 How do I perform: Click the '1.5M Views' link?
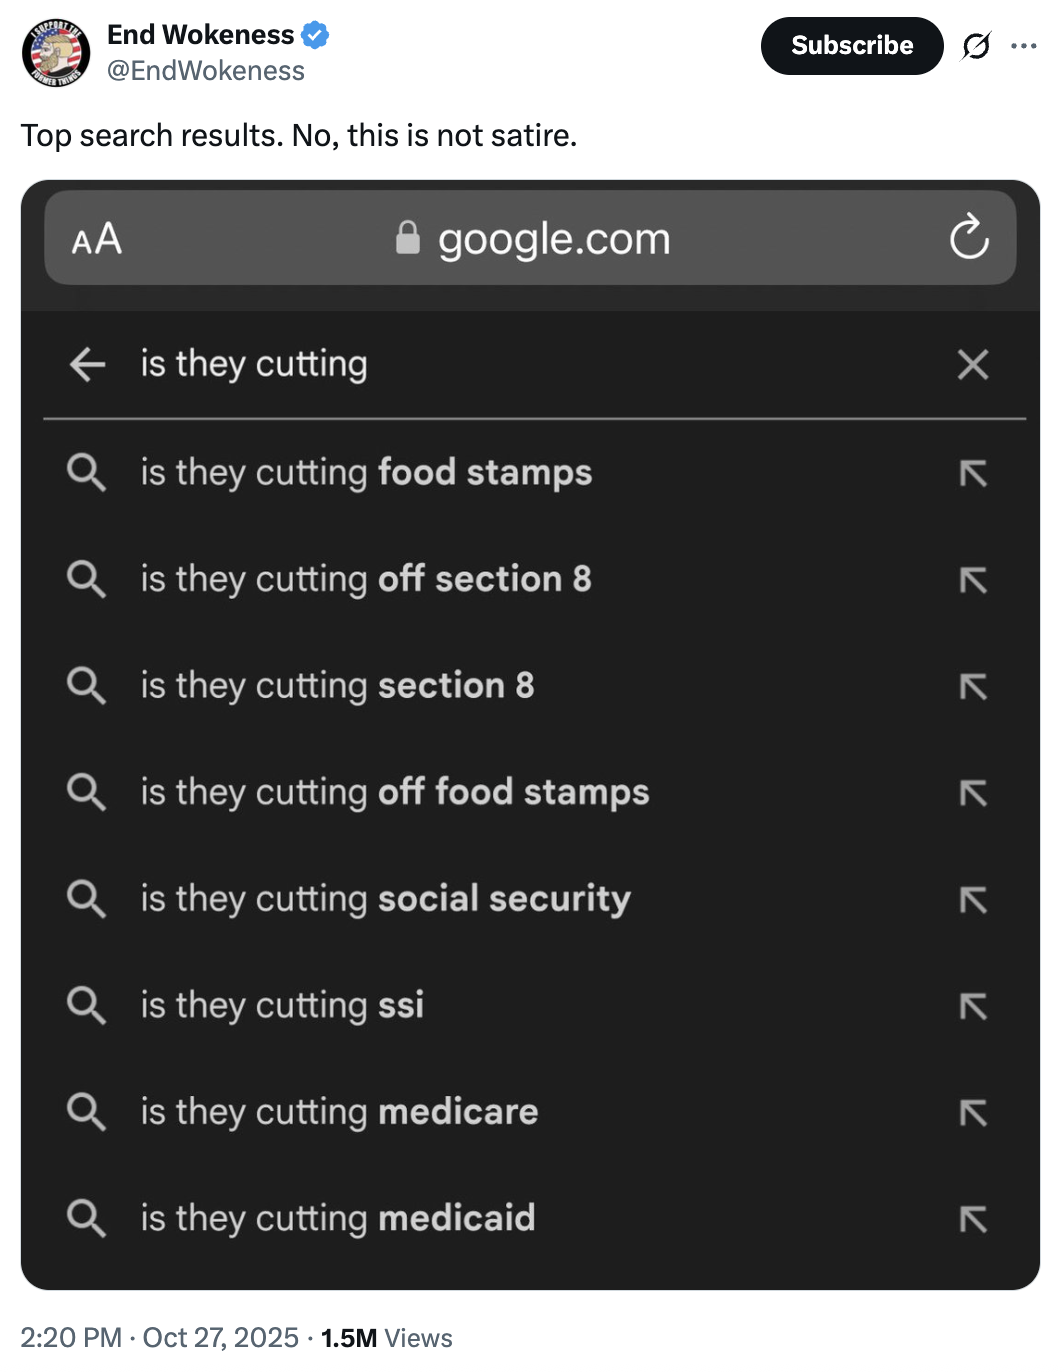[x=385, y=1338]
